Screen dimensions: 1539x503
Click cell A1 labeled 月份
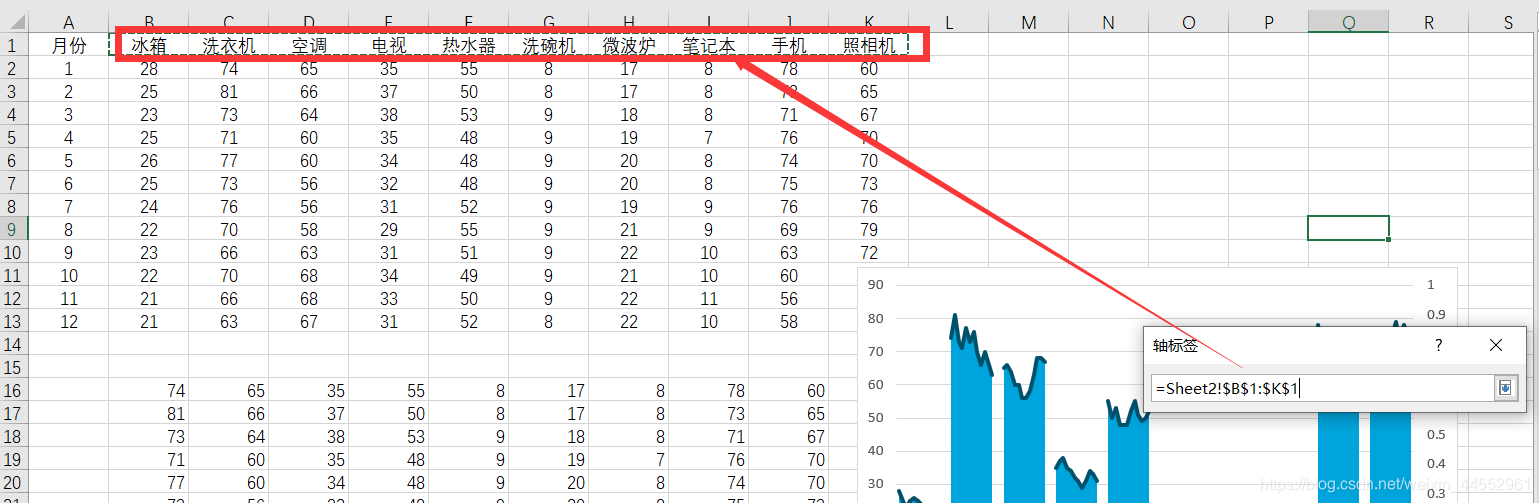click(x=69, y=45)
